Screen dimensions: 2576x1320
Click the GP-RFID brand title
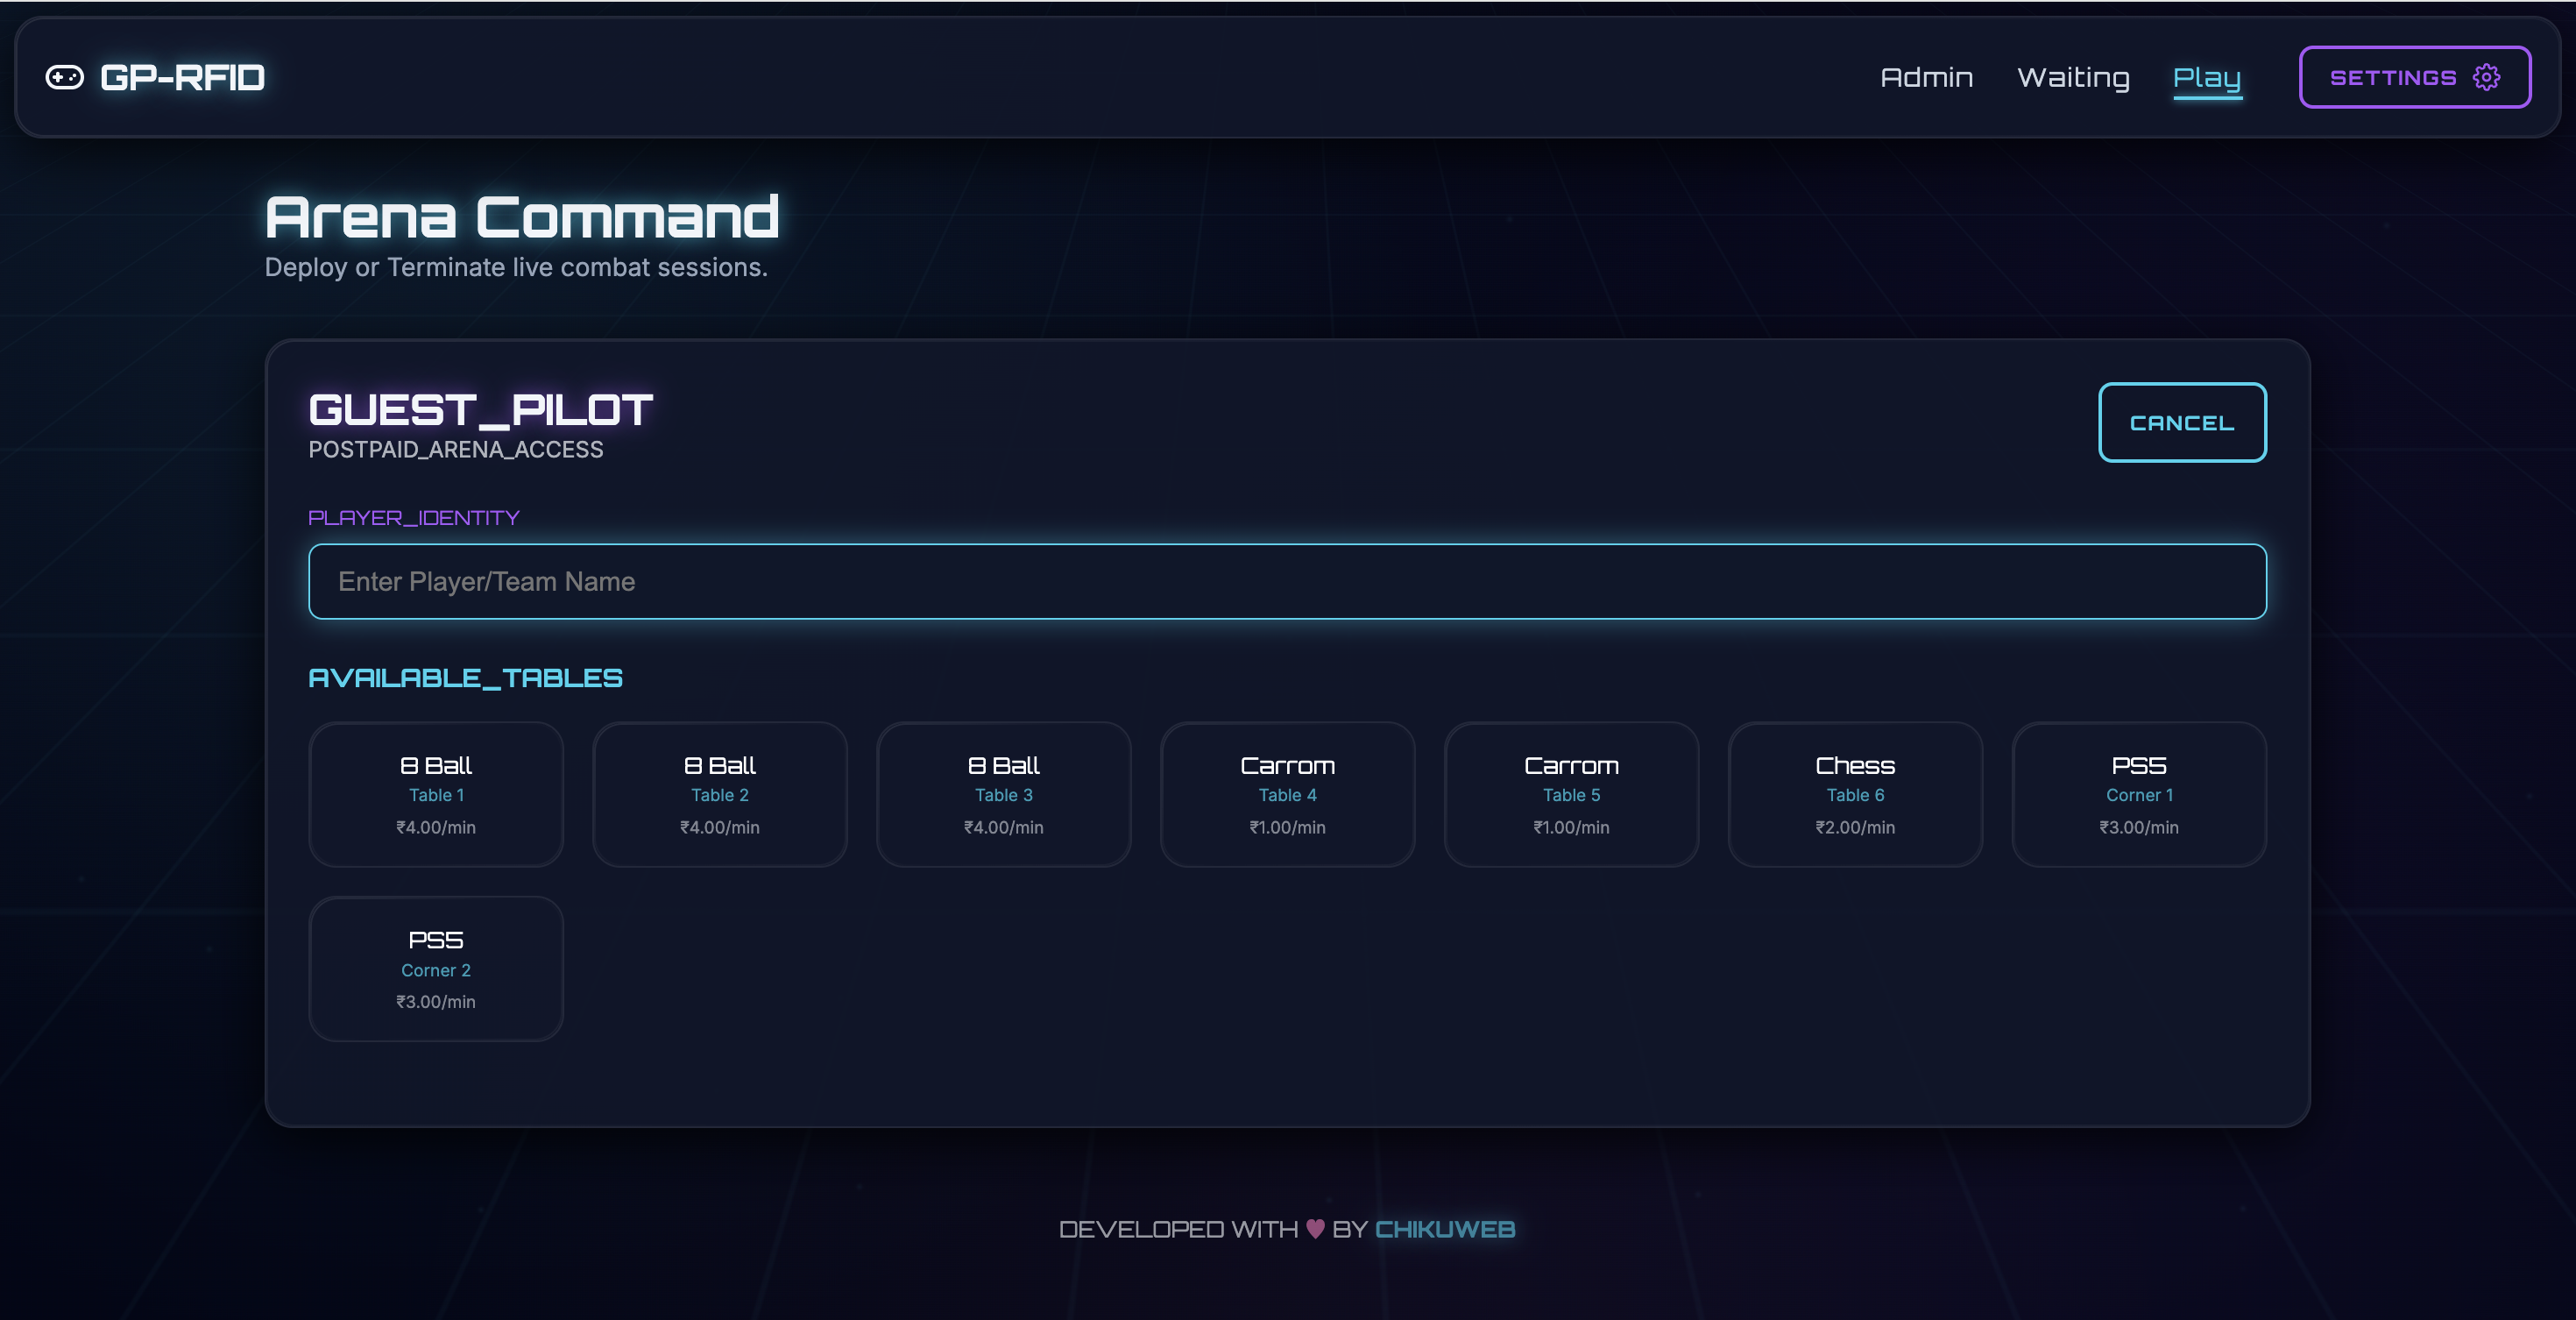click(182, 77)
